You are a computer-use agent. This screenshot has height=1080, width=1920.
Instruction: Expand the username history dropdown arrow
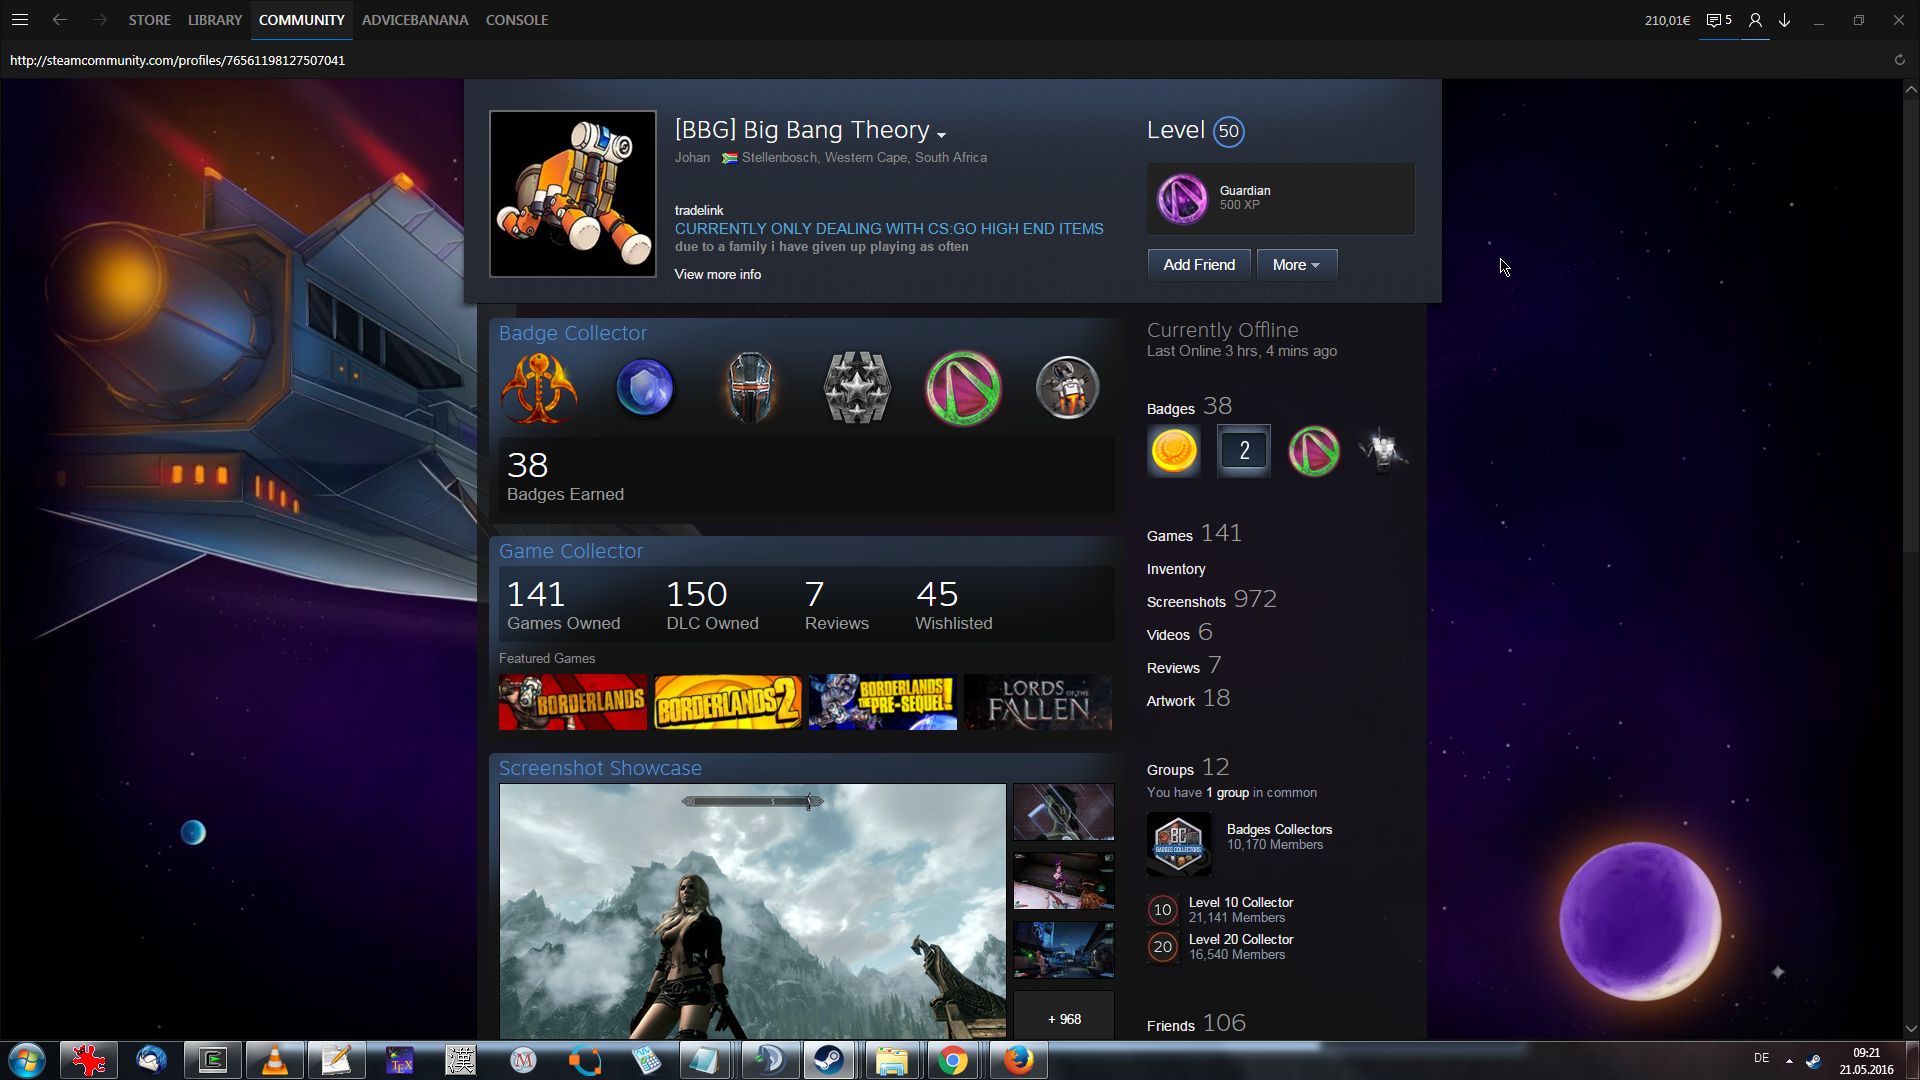coord(941,134)
